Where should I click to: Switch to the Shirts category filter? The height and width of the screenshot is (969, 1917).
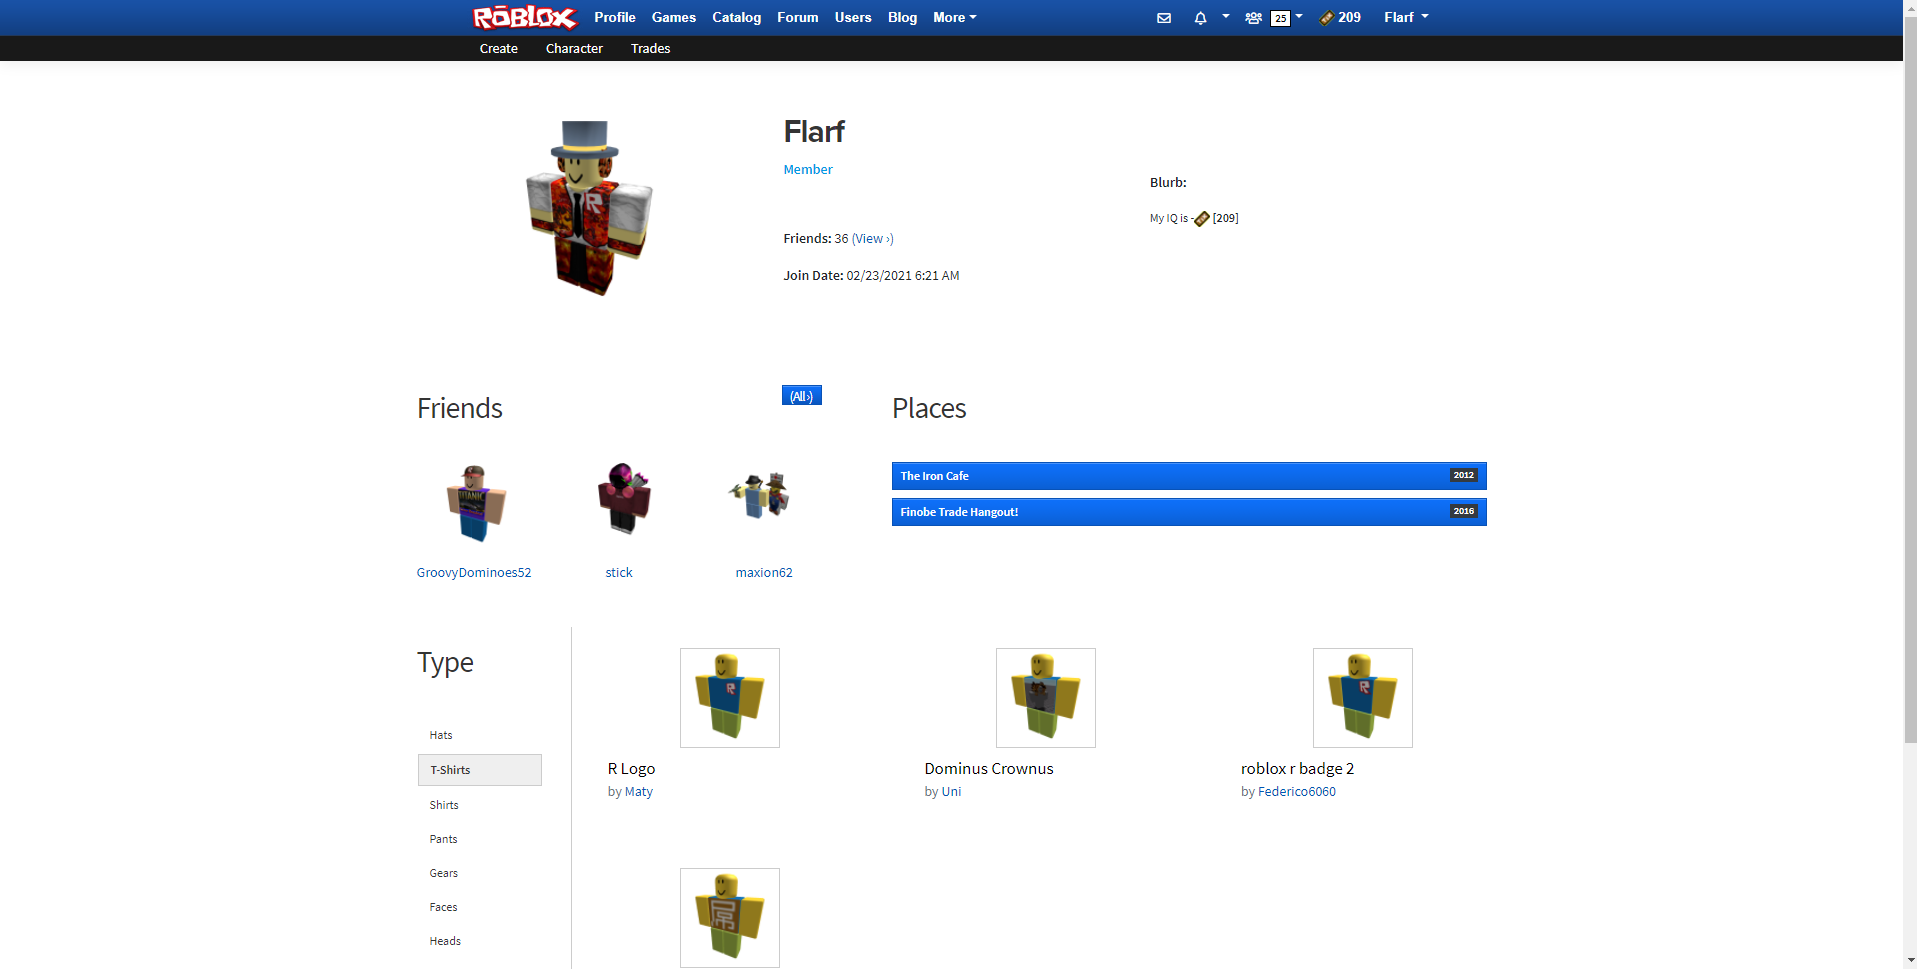444,804
